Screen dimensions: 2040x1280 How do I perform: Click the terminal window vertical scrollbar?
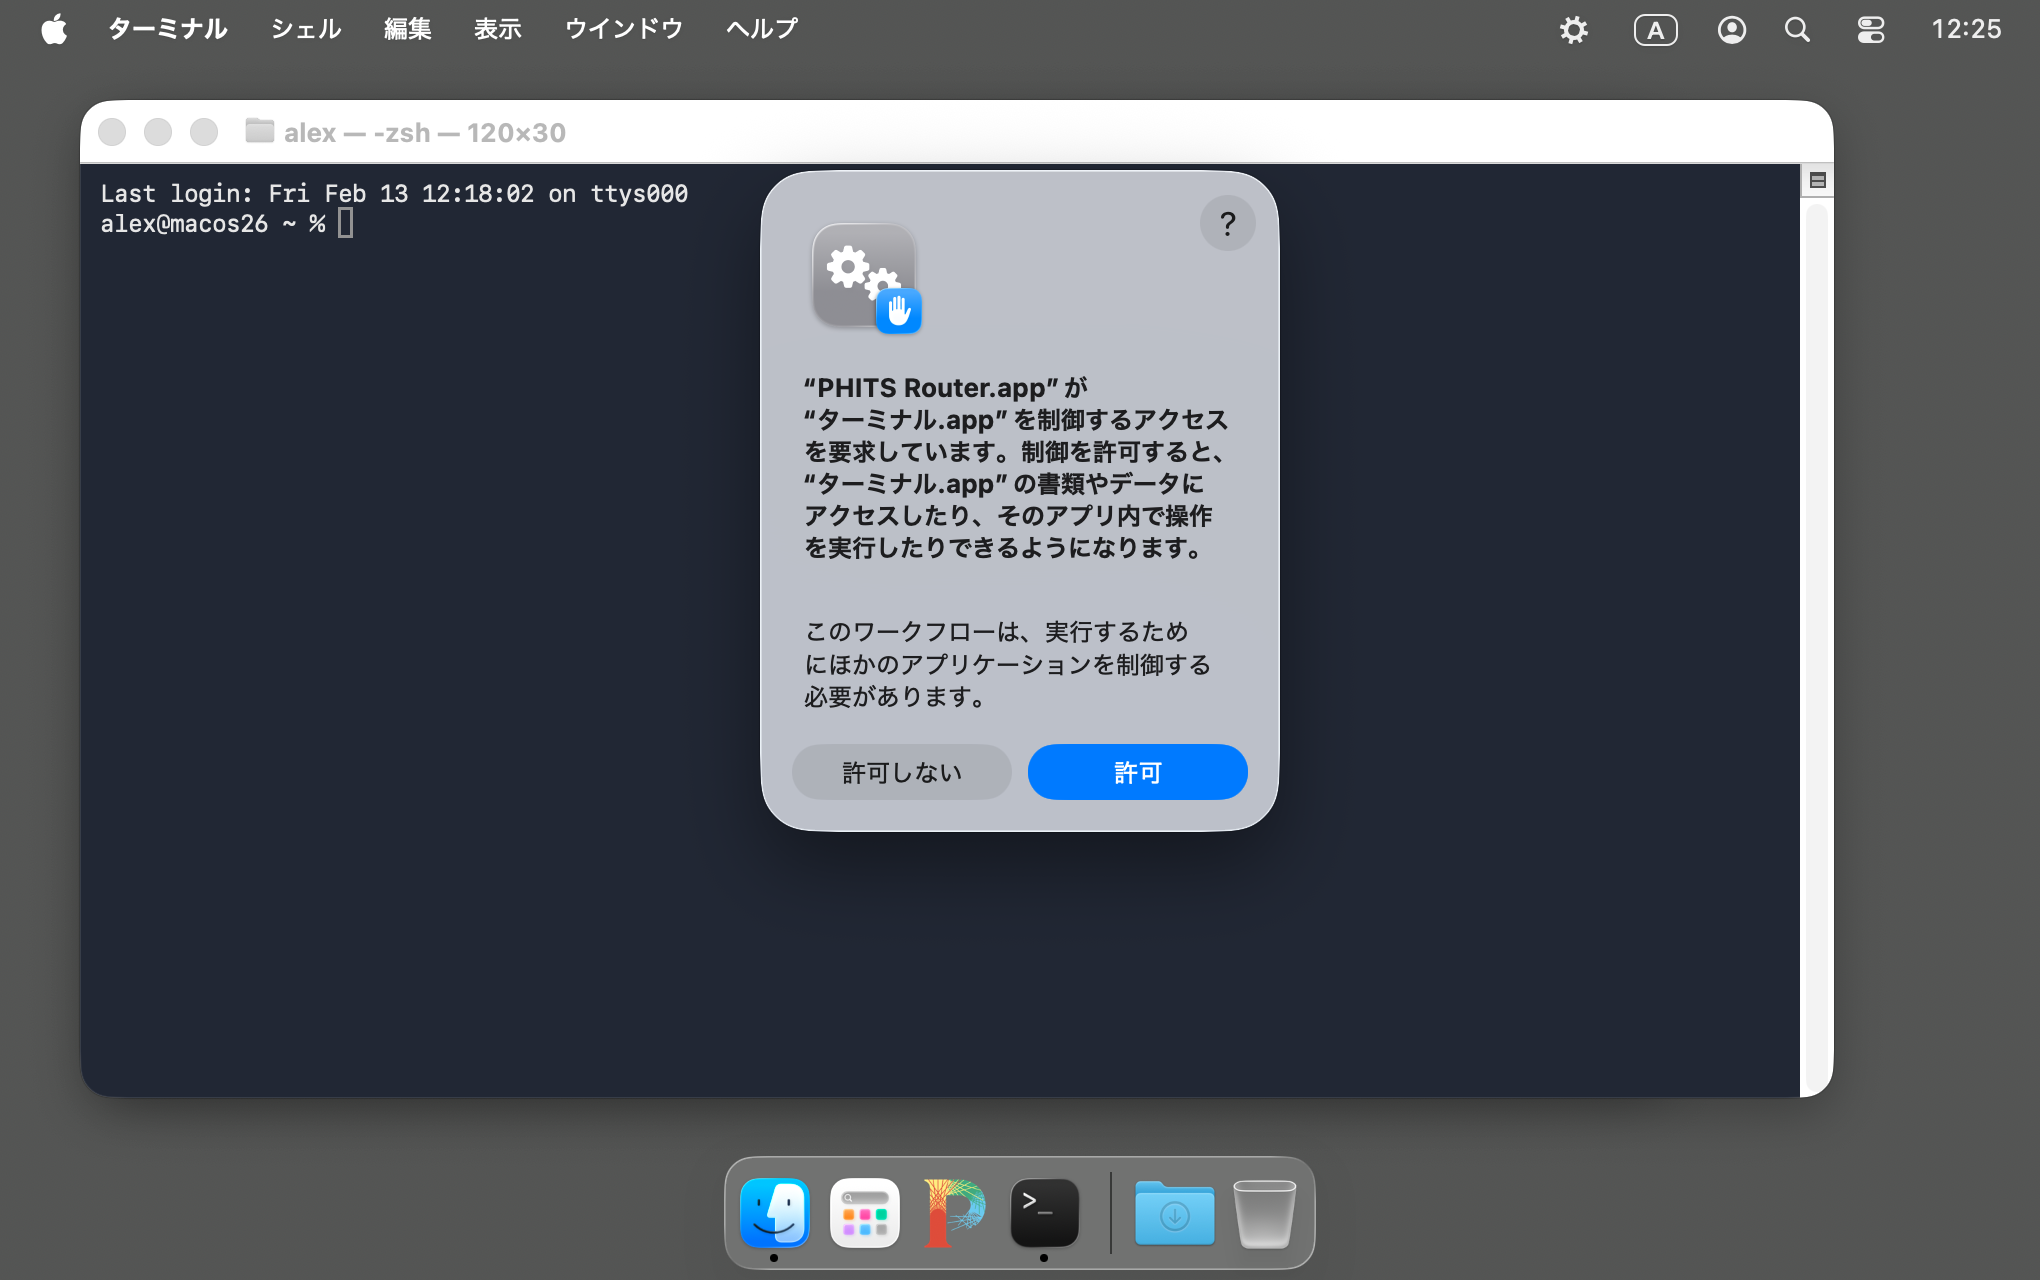tap(1817, 640)
